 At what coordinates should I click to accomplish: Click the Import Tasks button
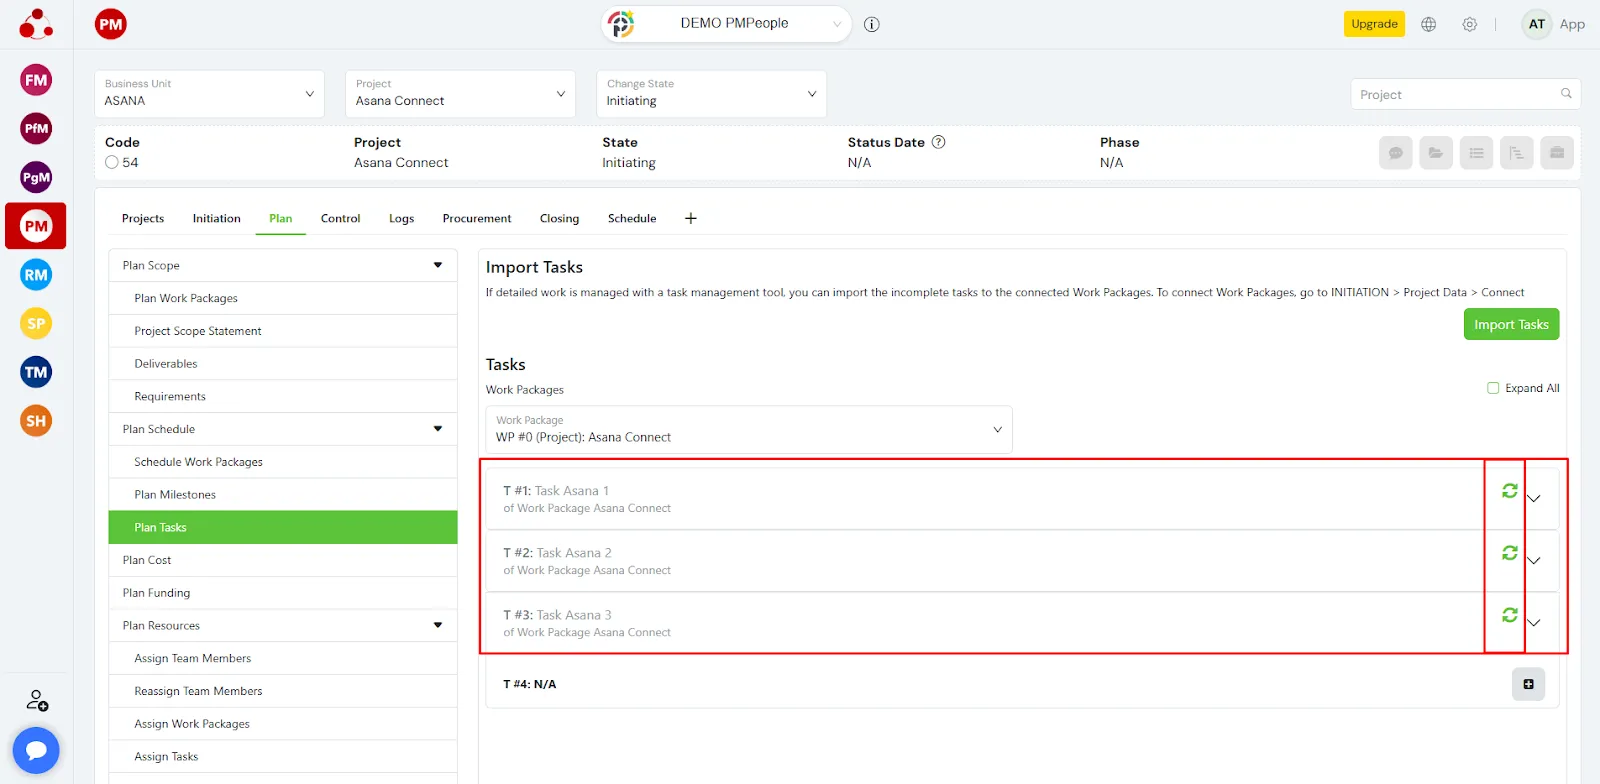point(1510,324)
